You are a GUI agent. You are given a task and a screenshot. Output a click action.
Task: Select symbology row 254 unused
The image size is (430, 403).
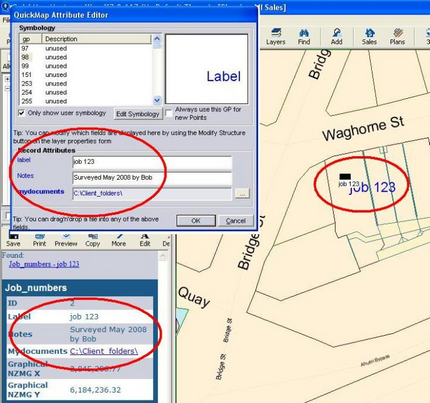click(x=86, y=92)
